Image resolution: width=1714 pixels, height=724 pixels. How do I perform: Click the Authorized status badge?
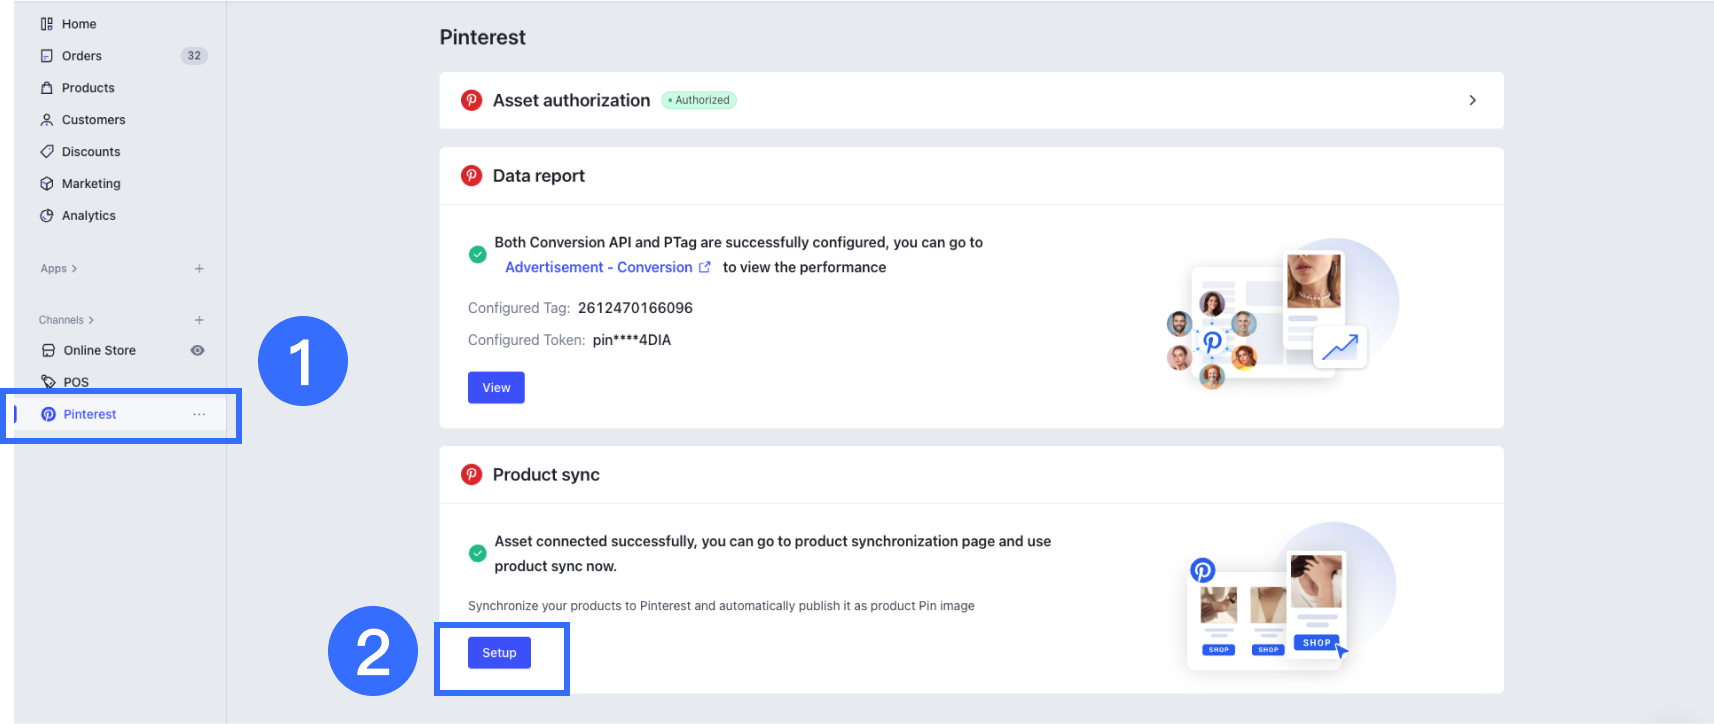698,100
